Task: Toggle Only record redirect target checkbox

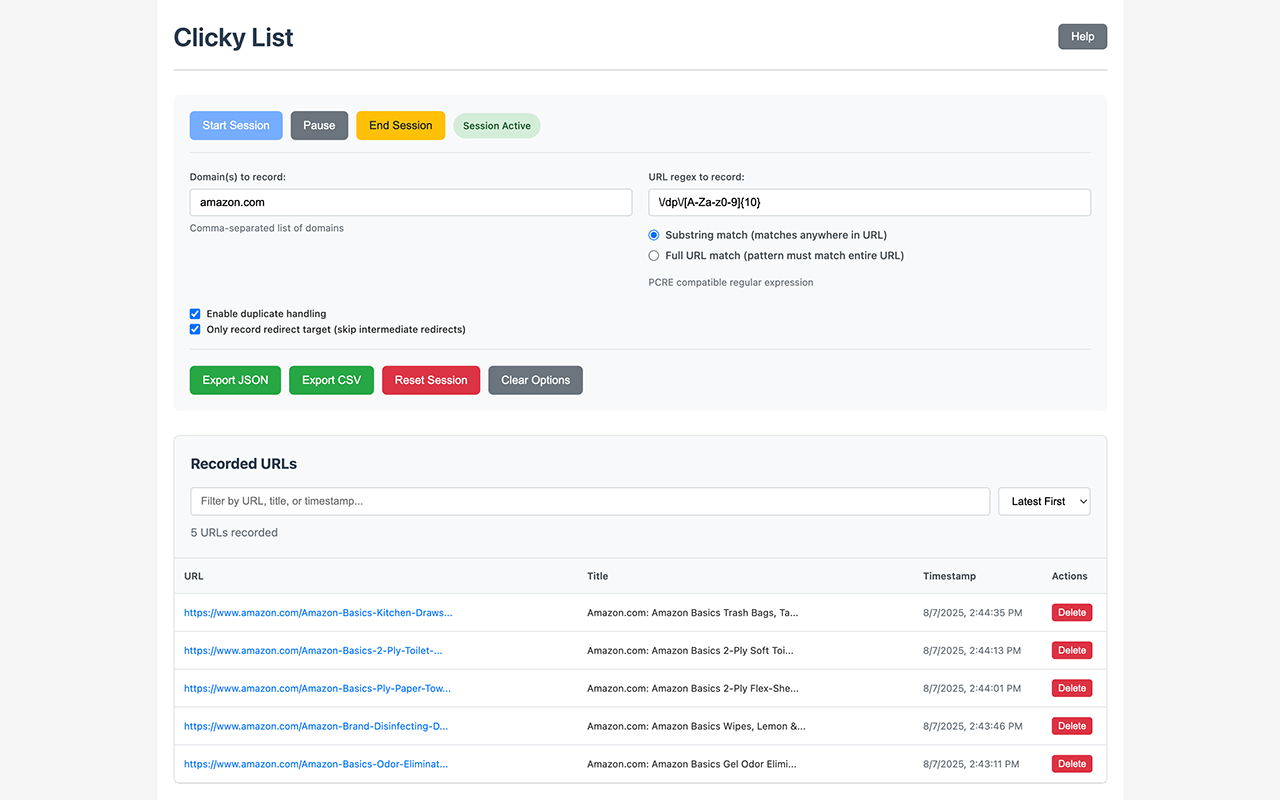Action: pos(195,329)
